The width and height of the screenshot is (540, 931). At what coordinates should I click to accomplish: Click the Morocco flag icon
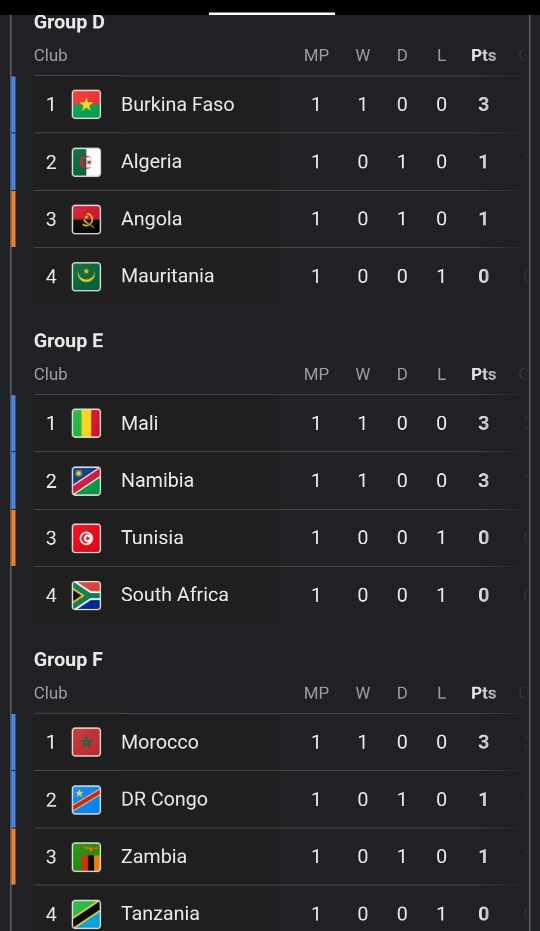click(86, 742)
